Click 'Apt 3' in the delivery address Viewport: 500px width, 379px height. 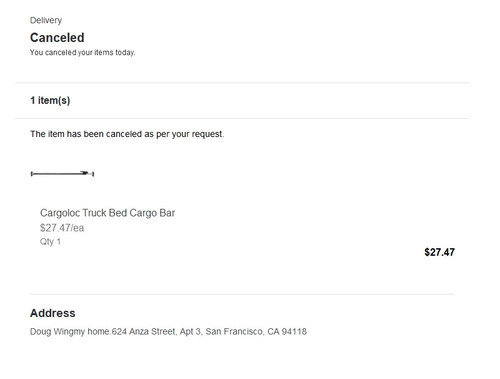191,332
